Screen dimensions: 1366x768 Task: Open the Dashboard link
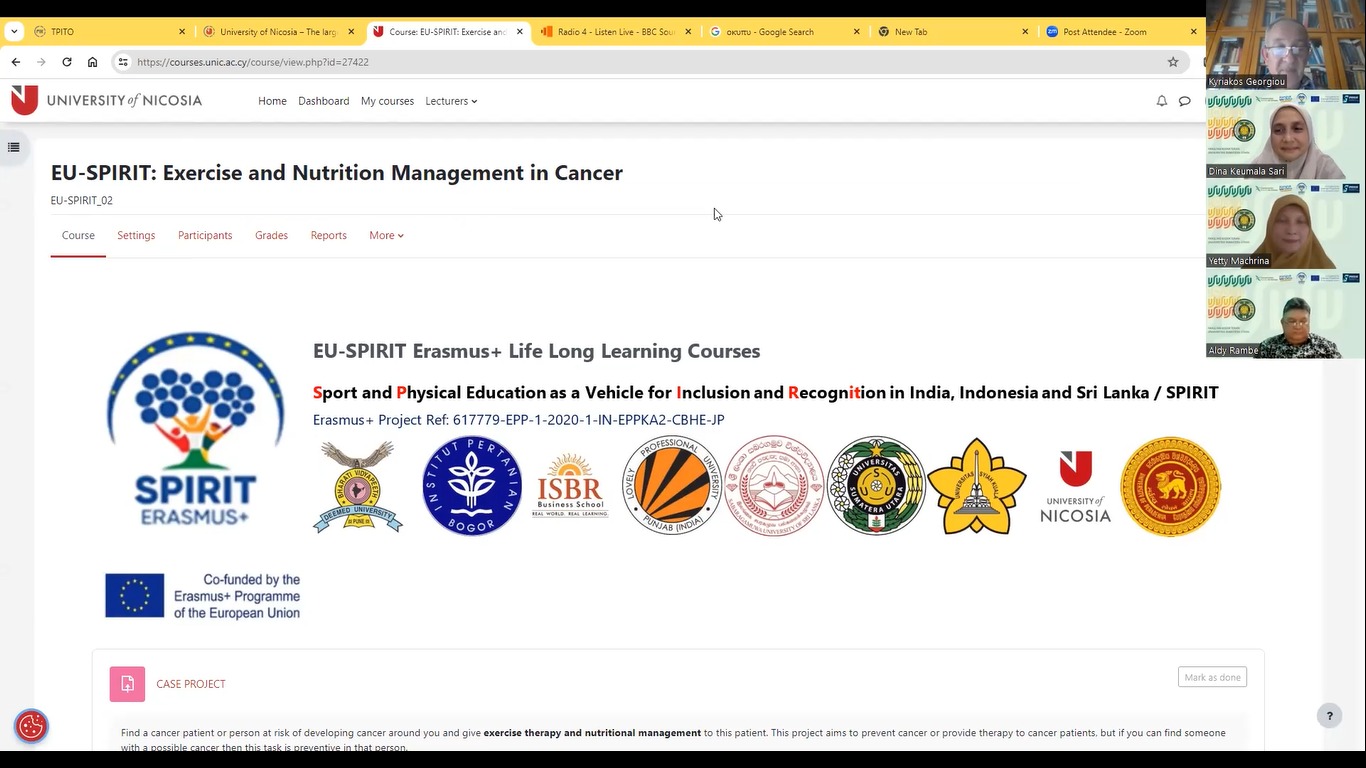[323, 100]
